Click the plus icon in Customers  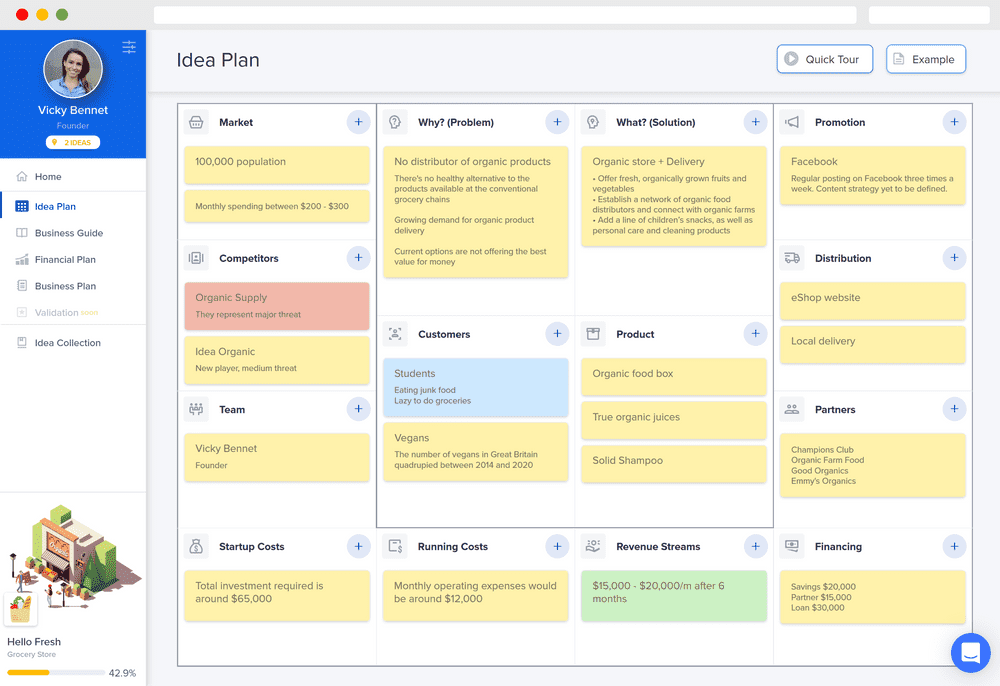click(557, 333)
